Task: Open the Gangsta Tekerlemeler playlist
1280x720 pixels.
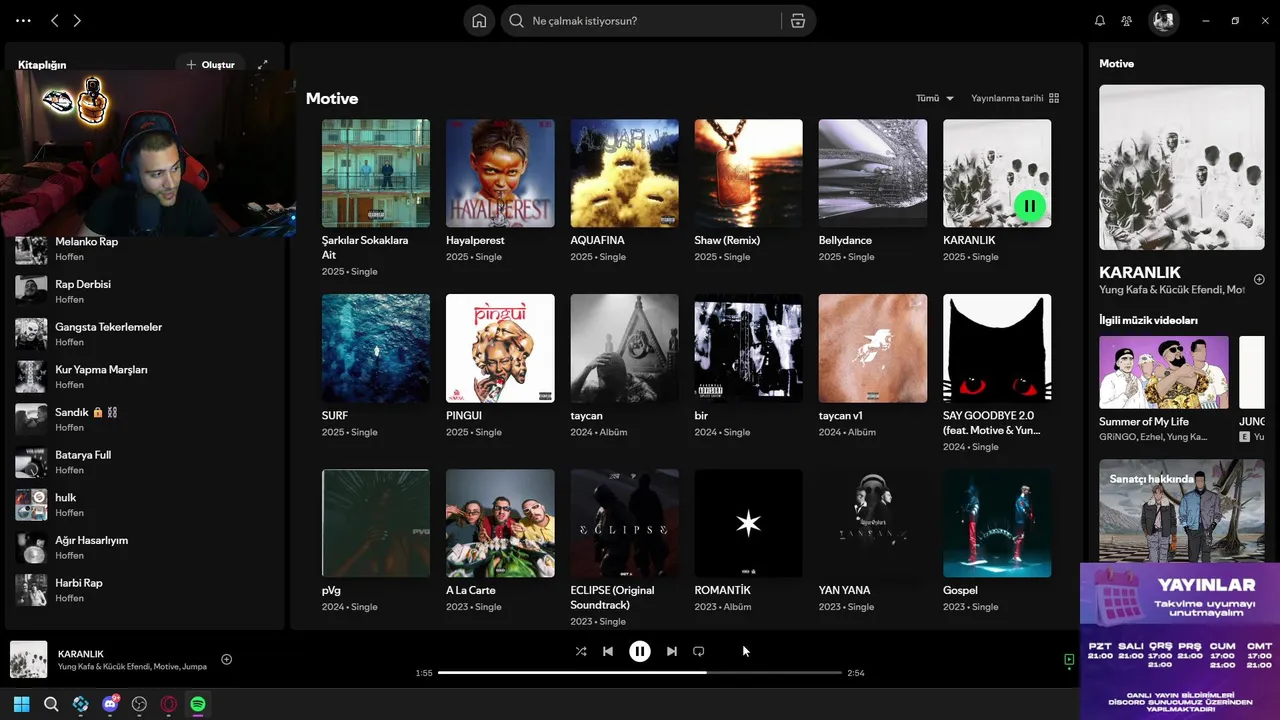Action: click(145, 334)
